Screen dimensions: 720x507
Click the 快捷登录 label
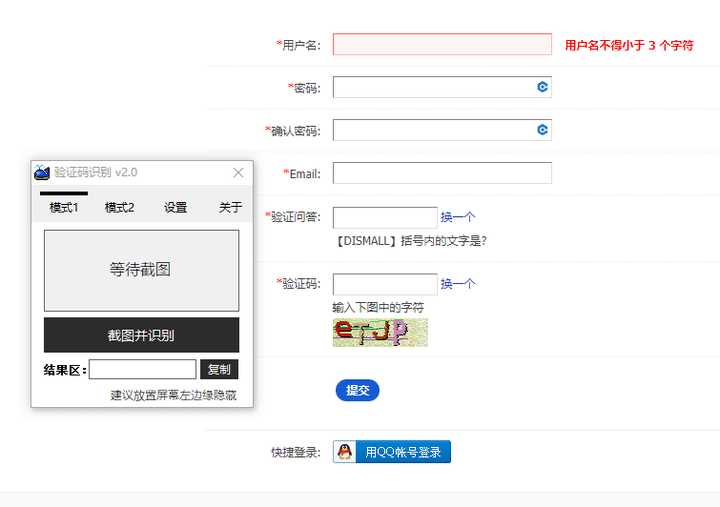(x=296, y=452)
